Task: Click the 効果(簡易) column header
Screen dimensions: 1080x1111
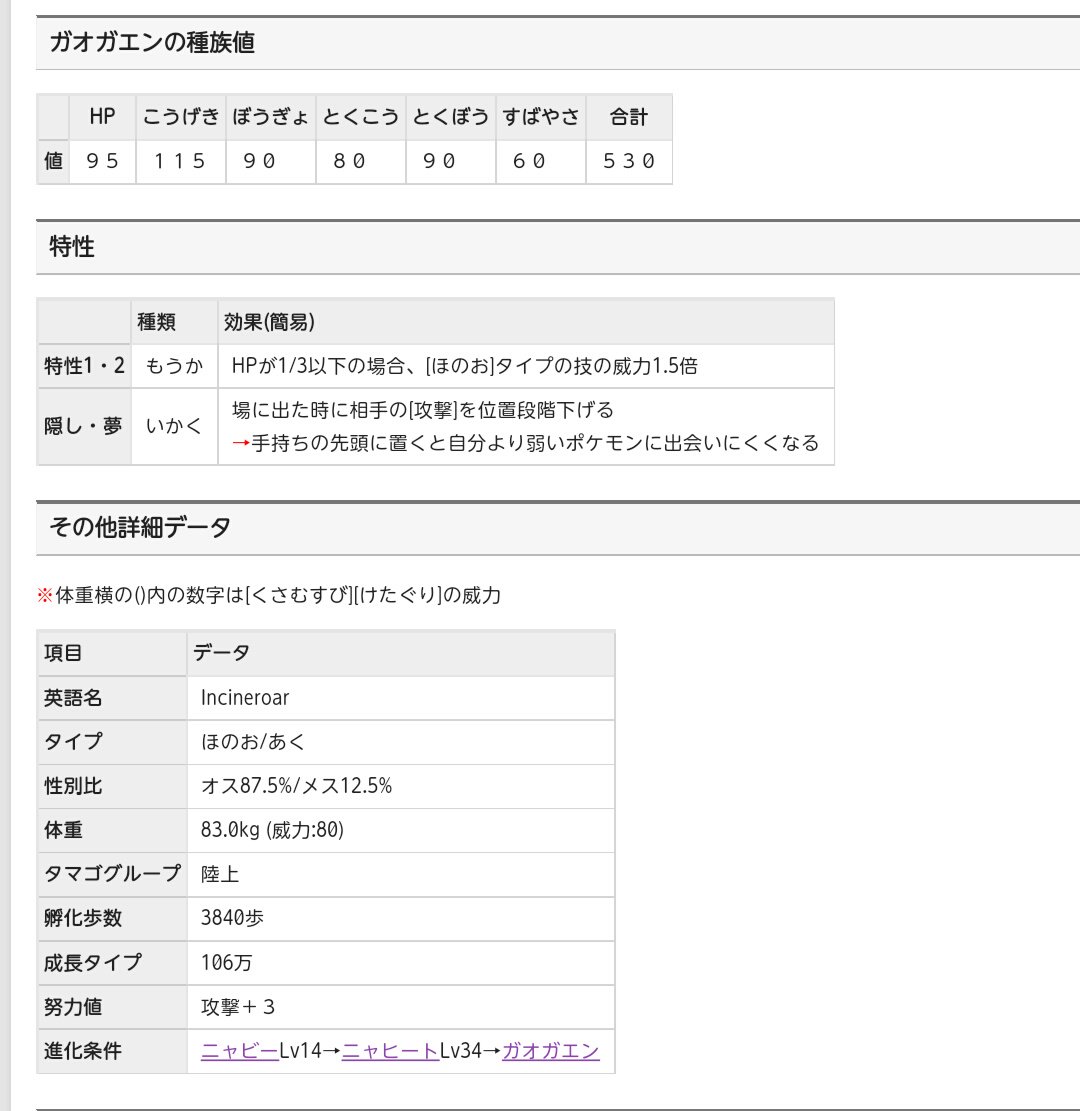Action: tap(526, 322)
